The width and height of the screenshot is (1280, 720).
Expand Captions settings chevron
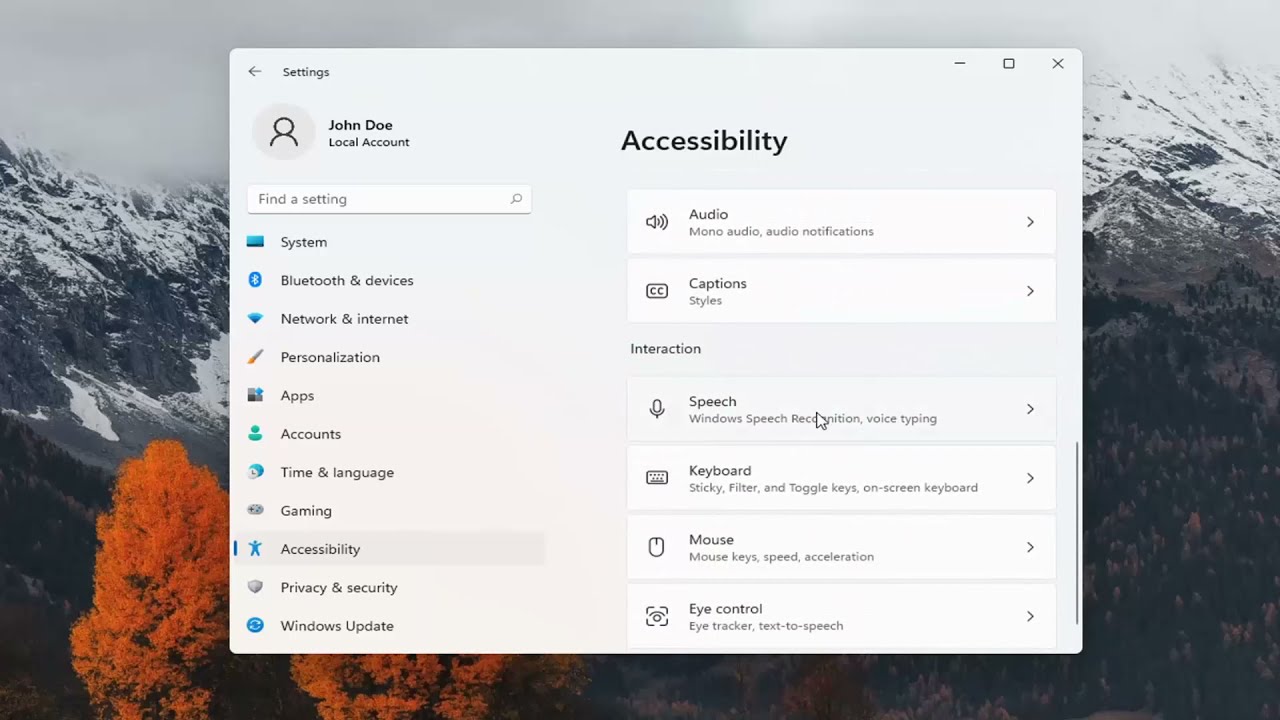(x=1030, y=291)
